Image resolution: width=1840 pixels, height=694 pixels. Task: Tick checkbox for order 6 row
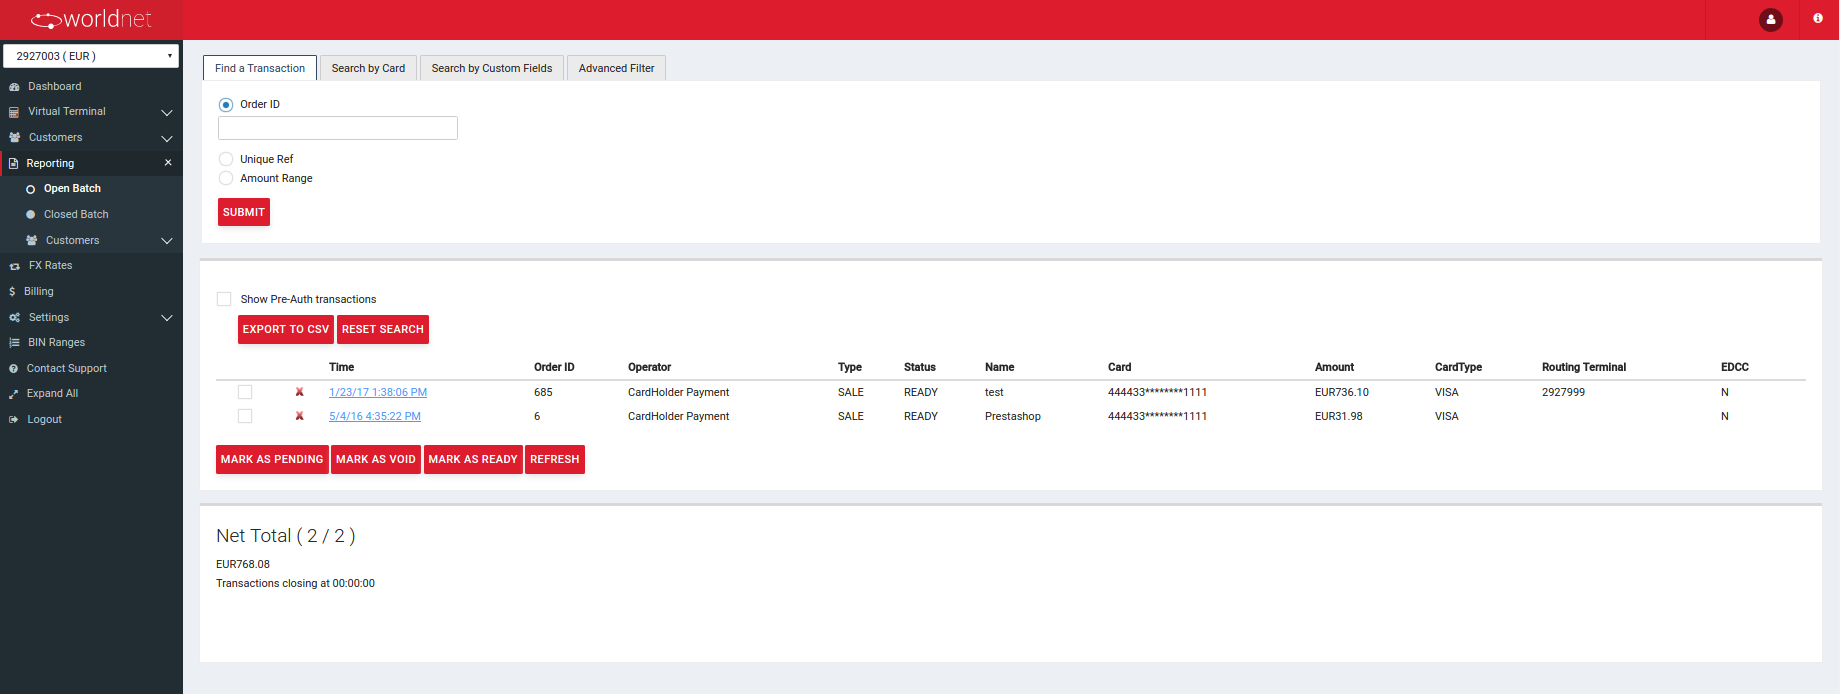pyautogui.click(x=245, y=416)
